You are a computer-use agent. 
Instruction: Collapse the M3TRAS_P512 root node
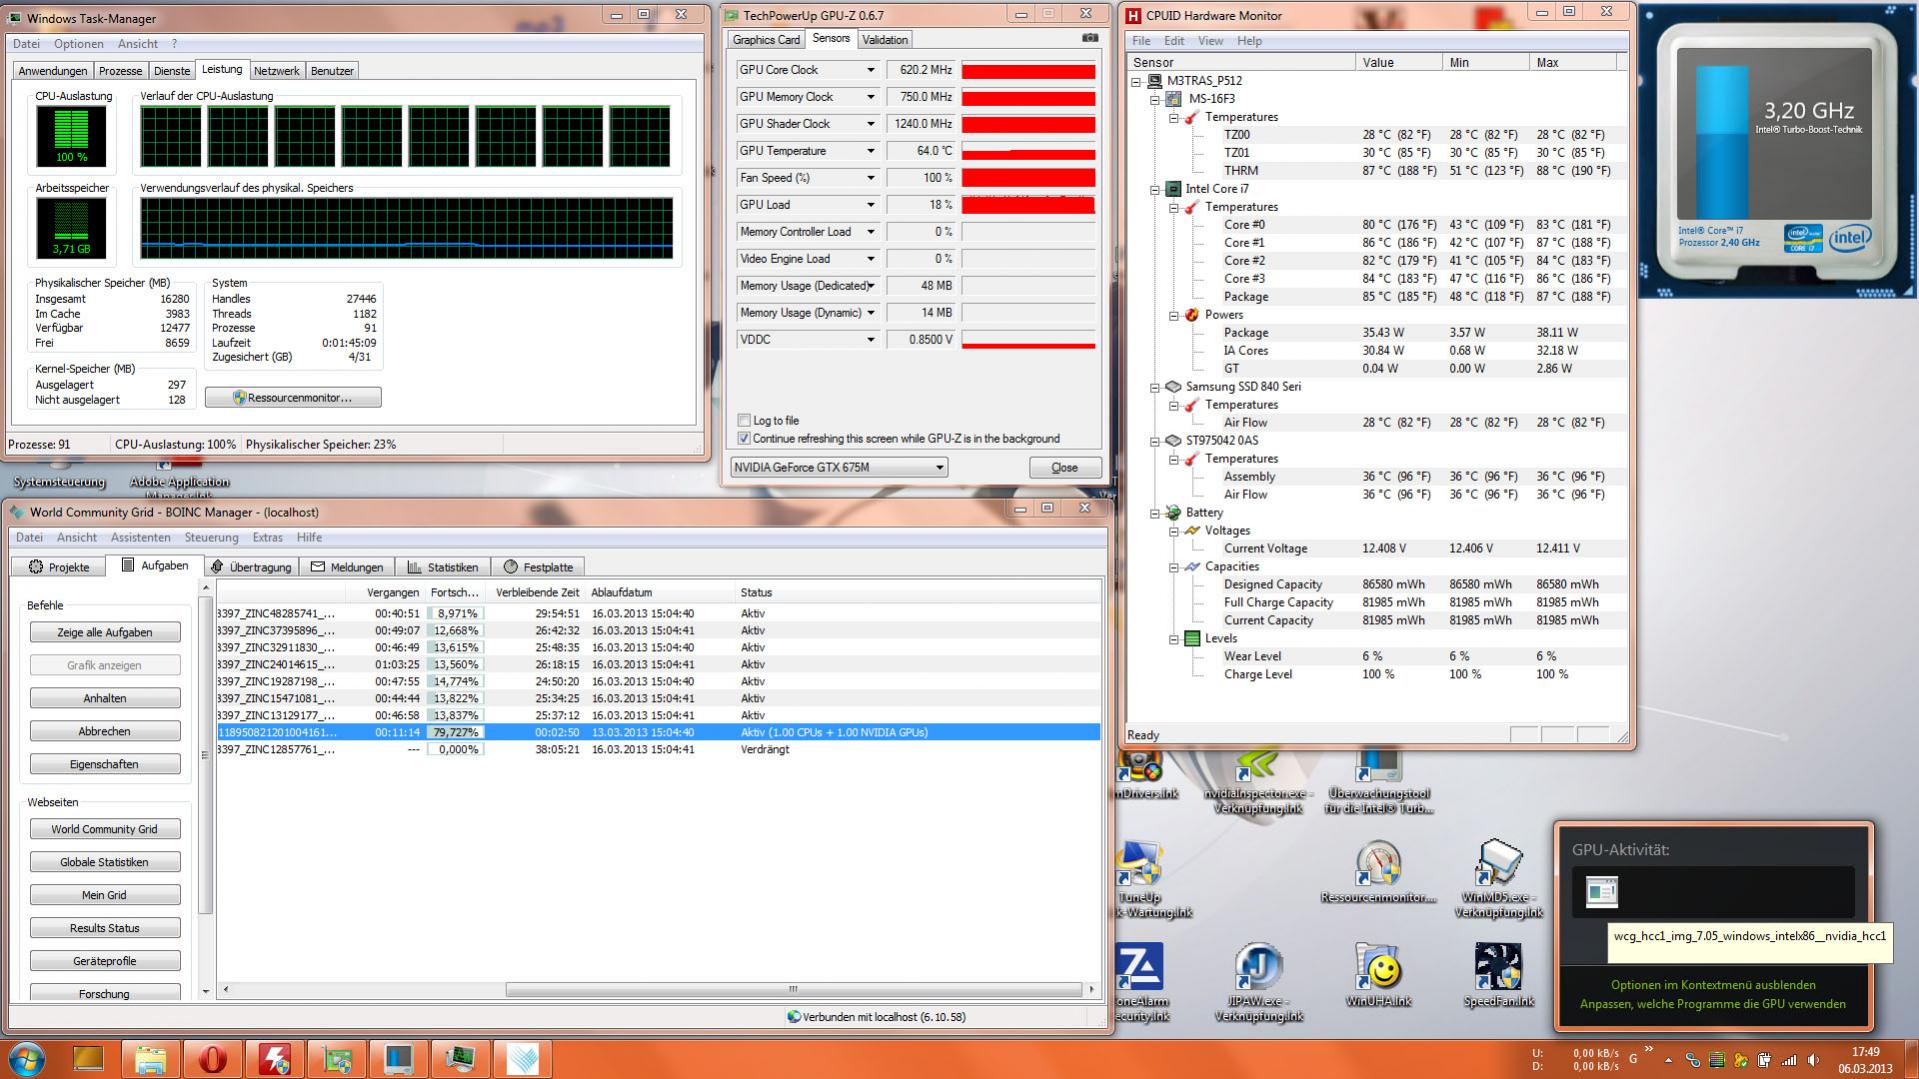click(1136, 81)
